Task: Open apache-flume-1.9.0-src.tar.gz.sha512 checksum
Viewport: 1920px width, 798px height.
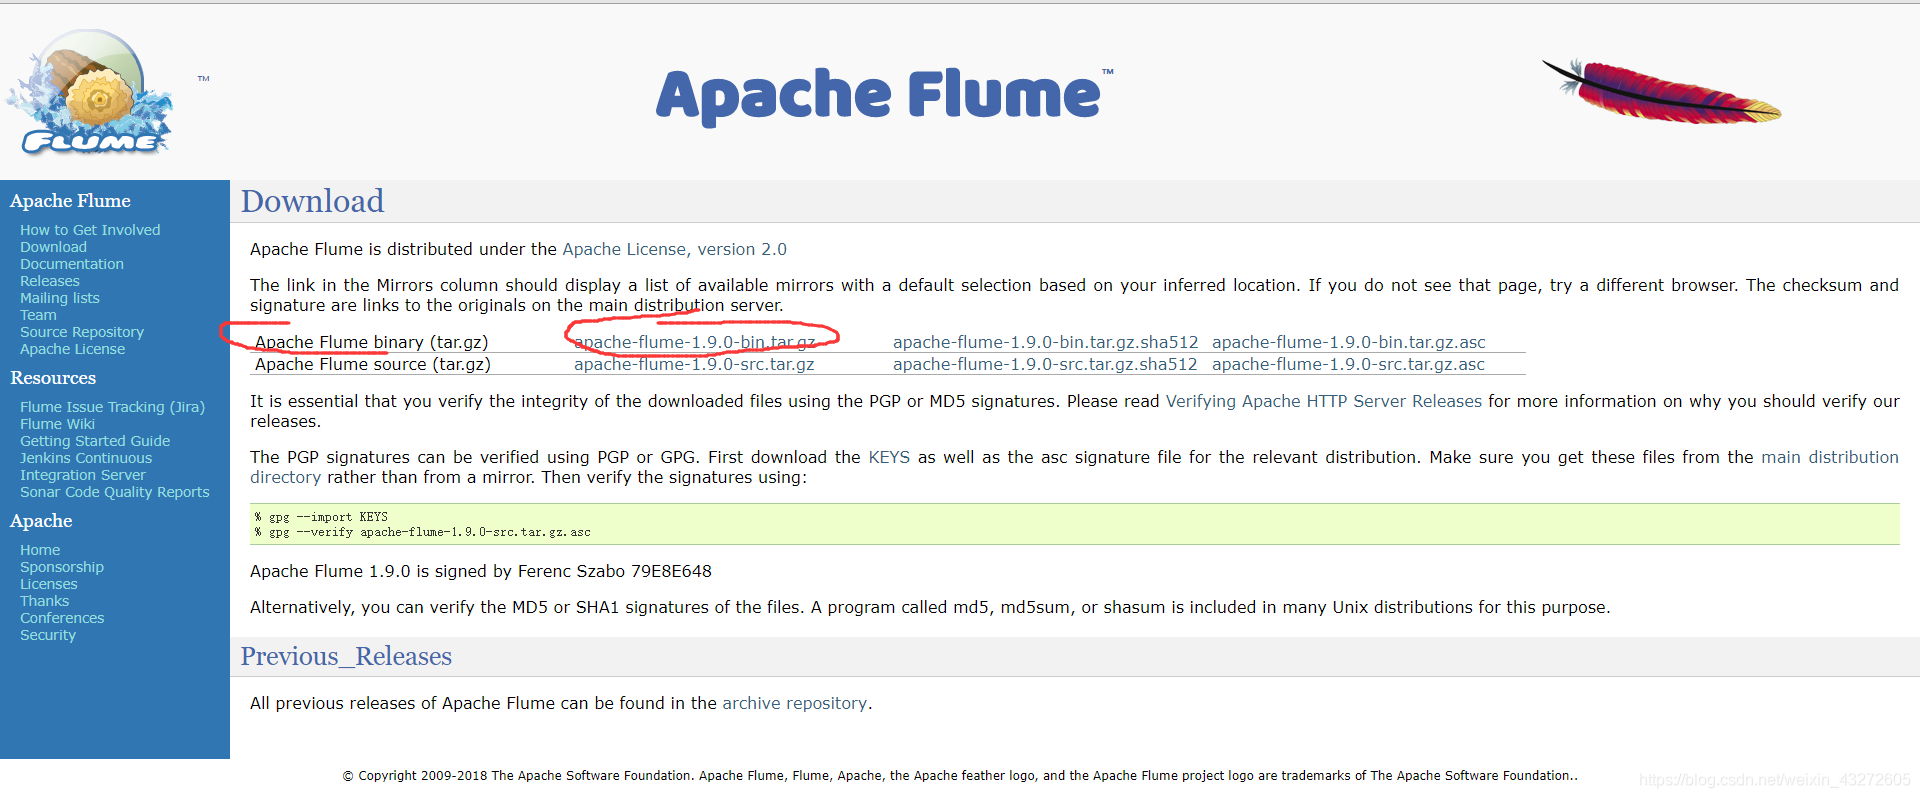Action: point(1045,364)
